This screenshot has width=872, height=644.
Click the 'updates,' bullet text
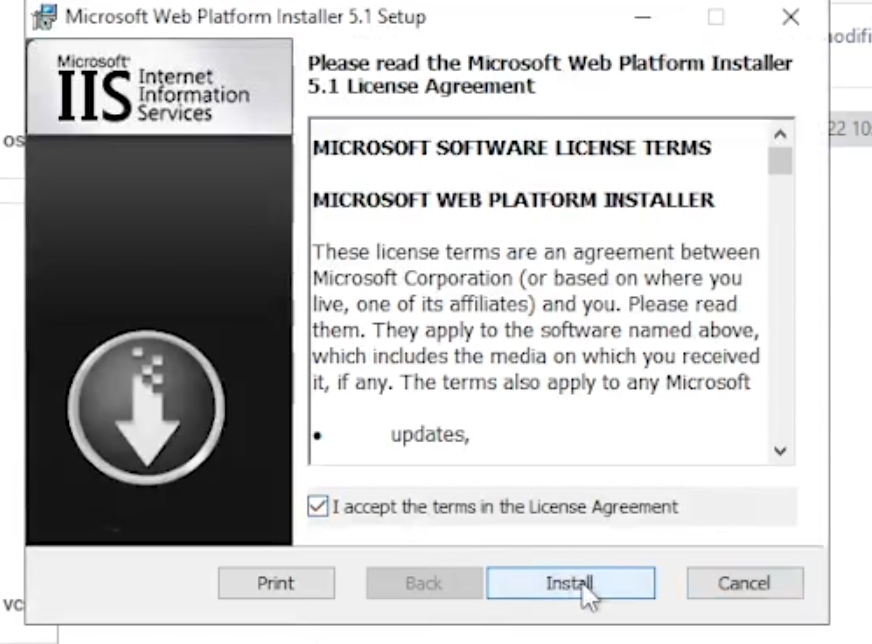(x=430, y=434)
